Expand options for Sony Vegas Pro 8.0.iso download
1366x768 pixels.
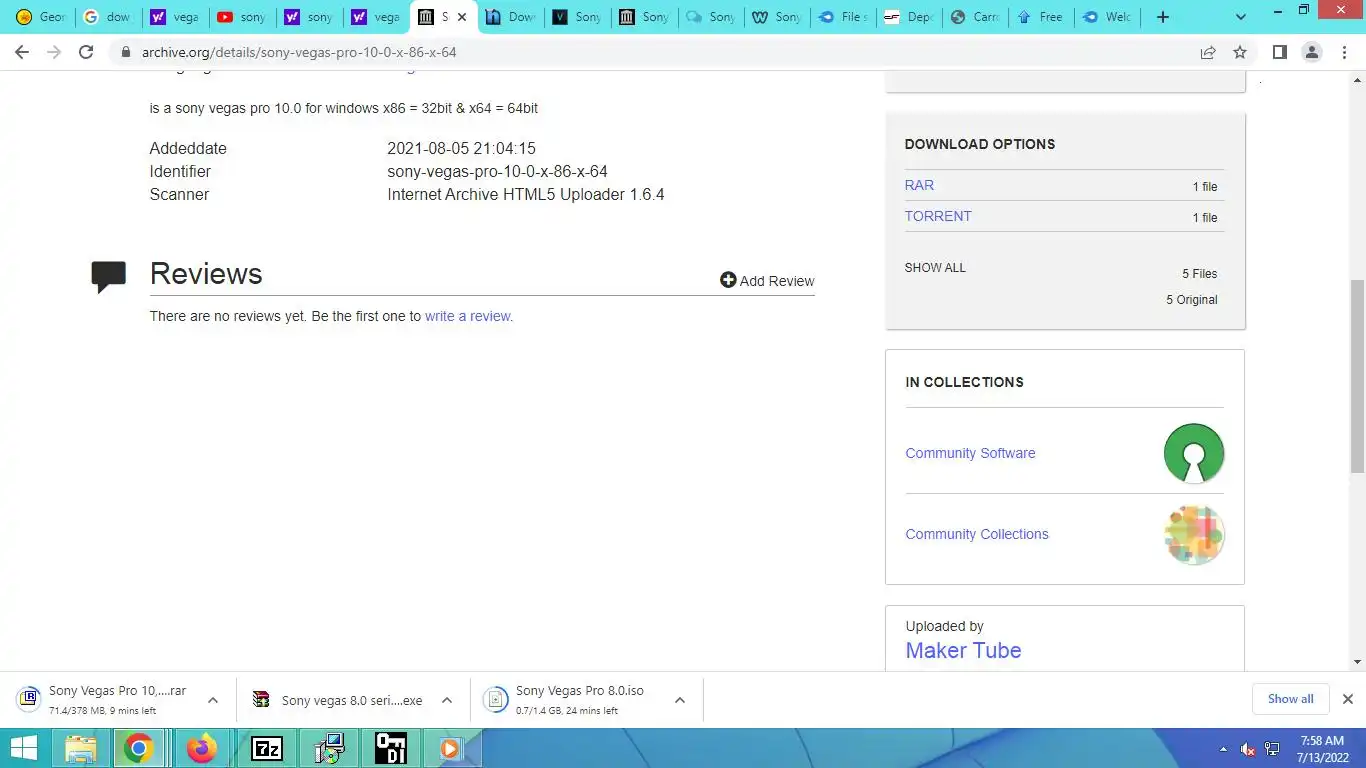pyautogui.click(x=679, y=700)
